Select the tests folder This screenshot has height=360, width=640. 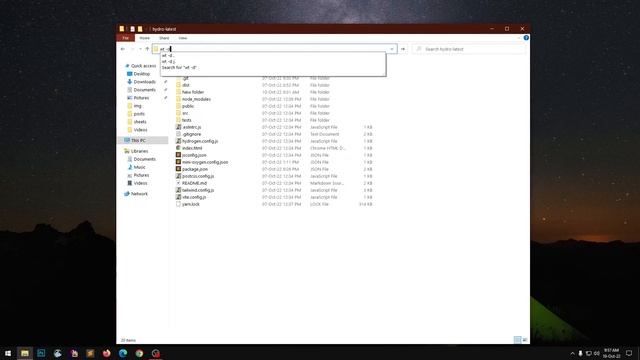pos(187,120)
